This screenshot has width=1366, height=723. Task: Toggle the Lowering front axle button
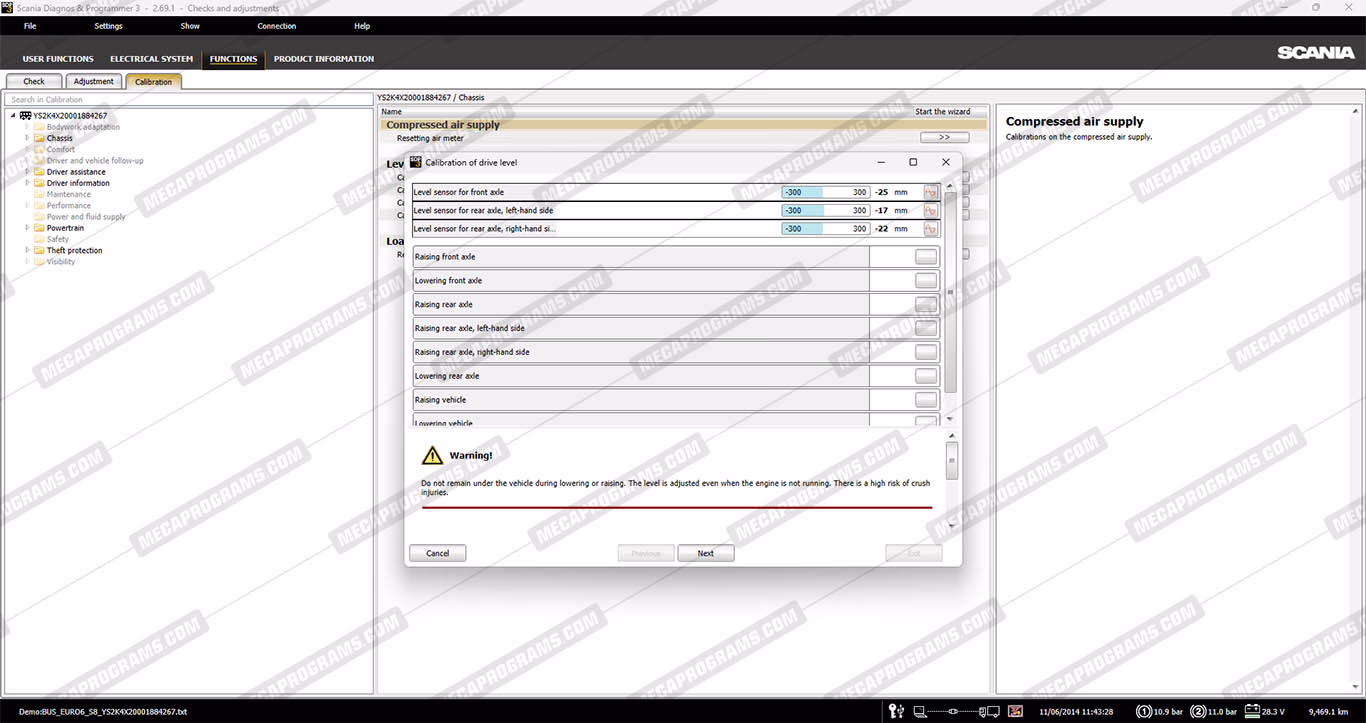pyautogui.click(x=926, y=281)
